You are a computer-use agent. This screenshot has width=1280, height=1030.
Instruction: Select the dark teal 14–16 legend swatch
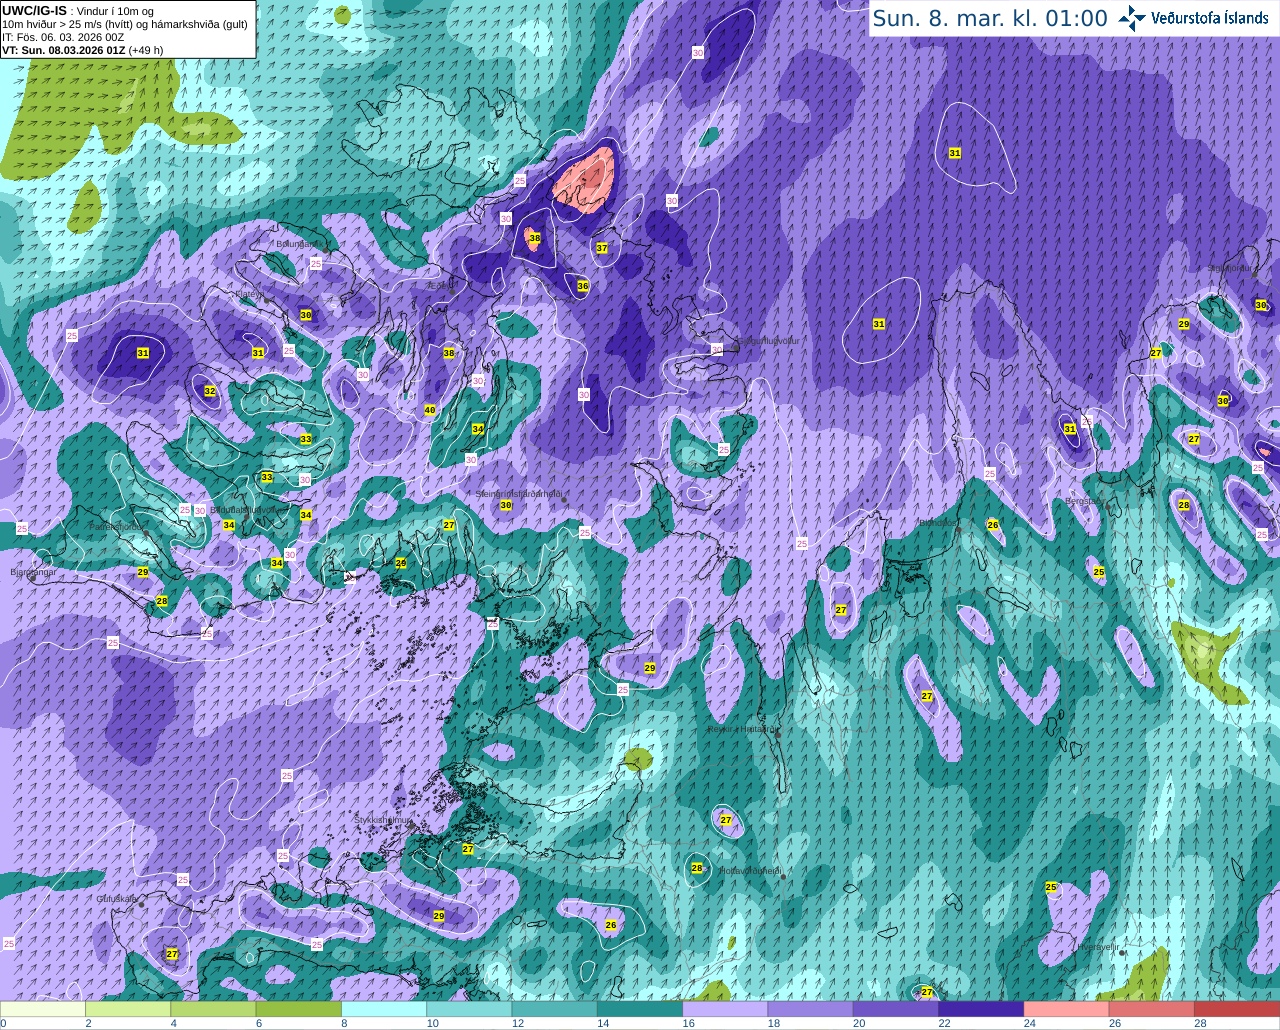point(640,1008)
